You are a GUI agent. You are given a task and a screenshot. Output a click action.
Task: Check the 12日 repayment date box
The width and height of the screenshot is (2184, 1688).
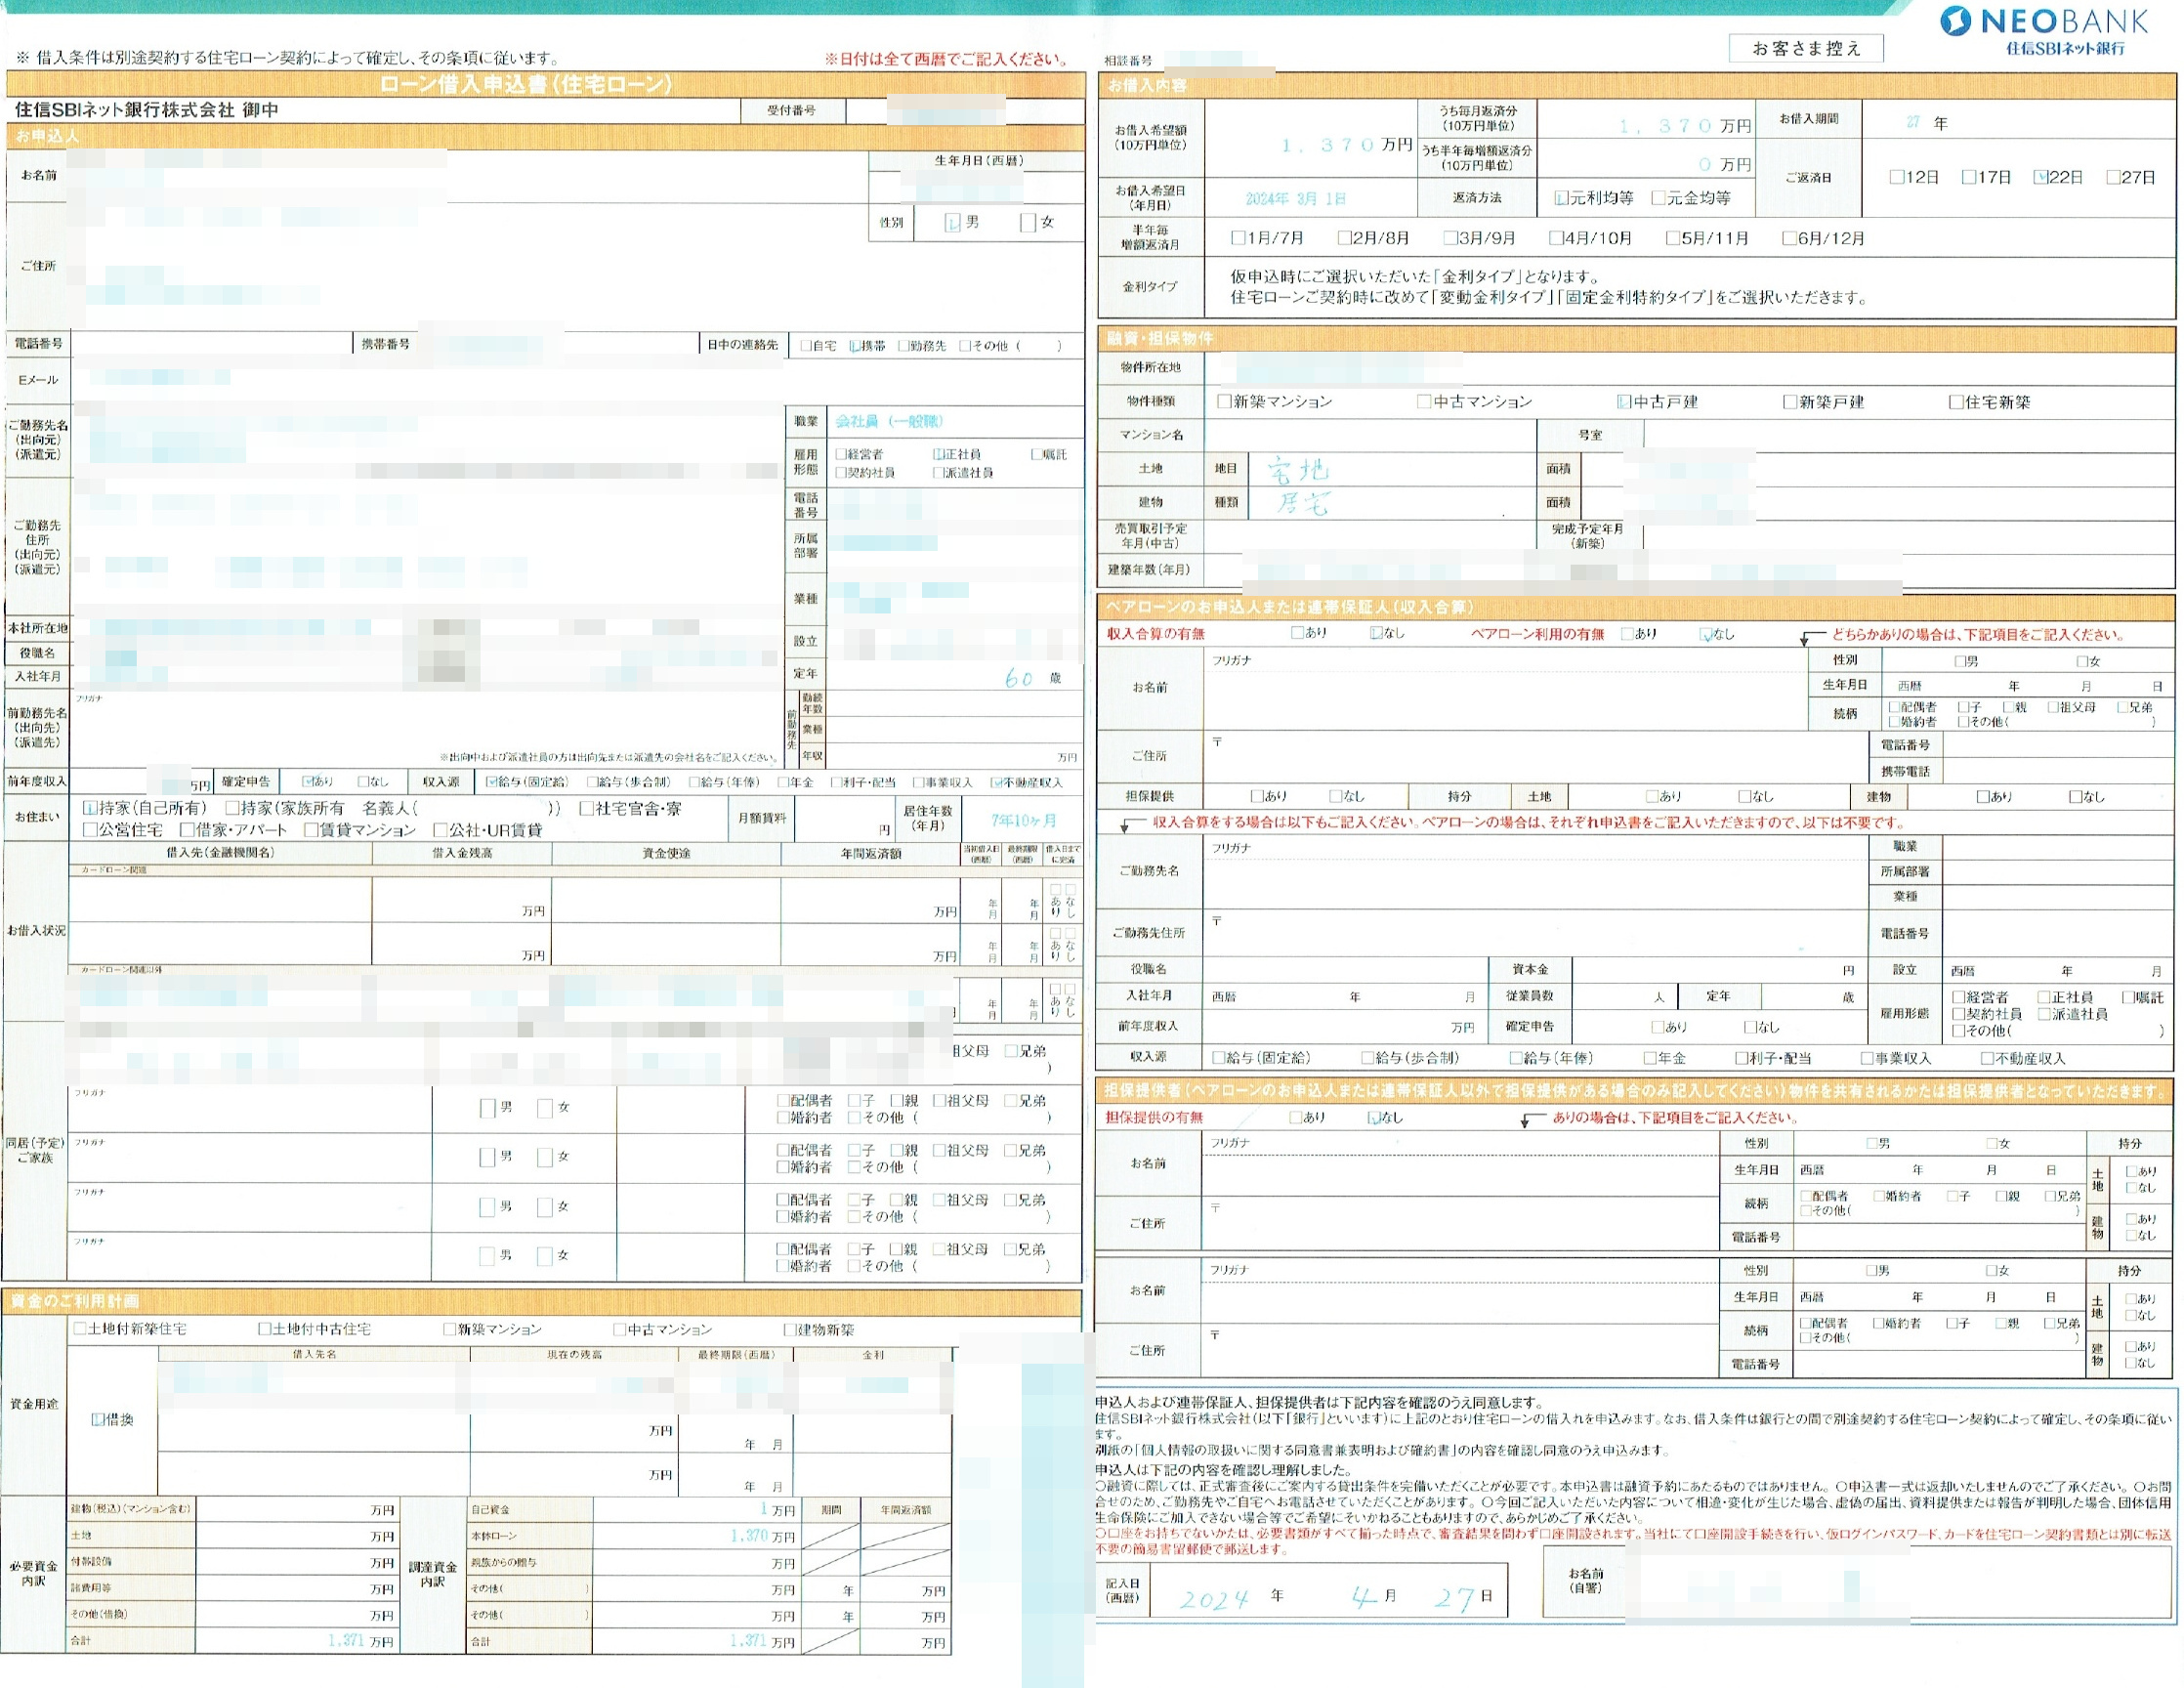[1896, 177]
